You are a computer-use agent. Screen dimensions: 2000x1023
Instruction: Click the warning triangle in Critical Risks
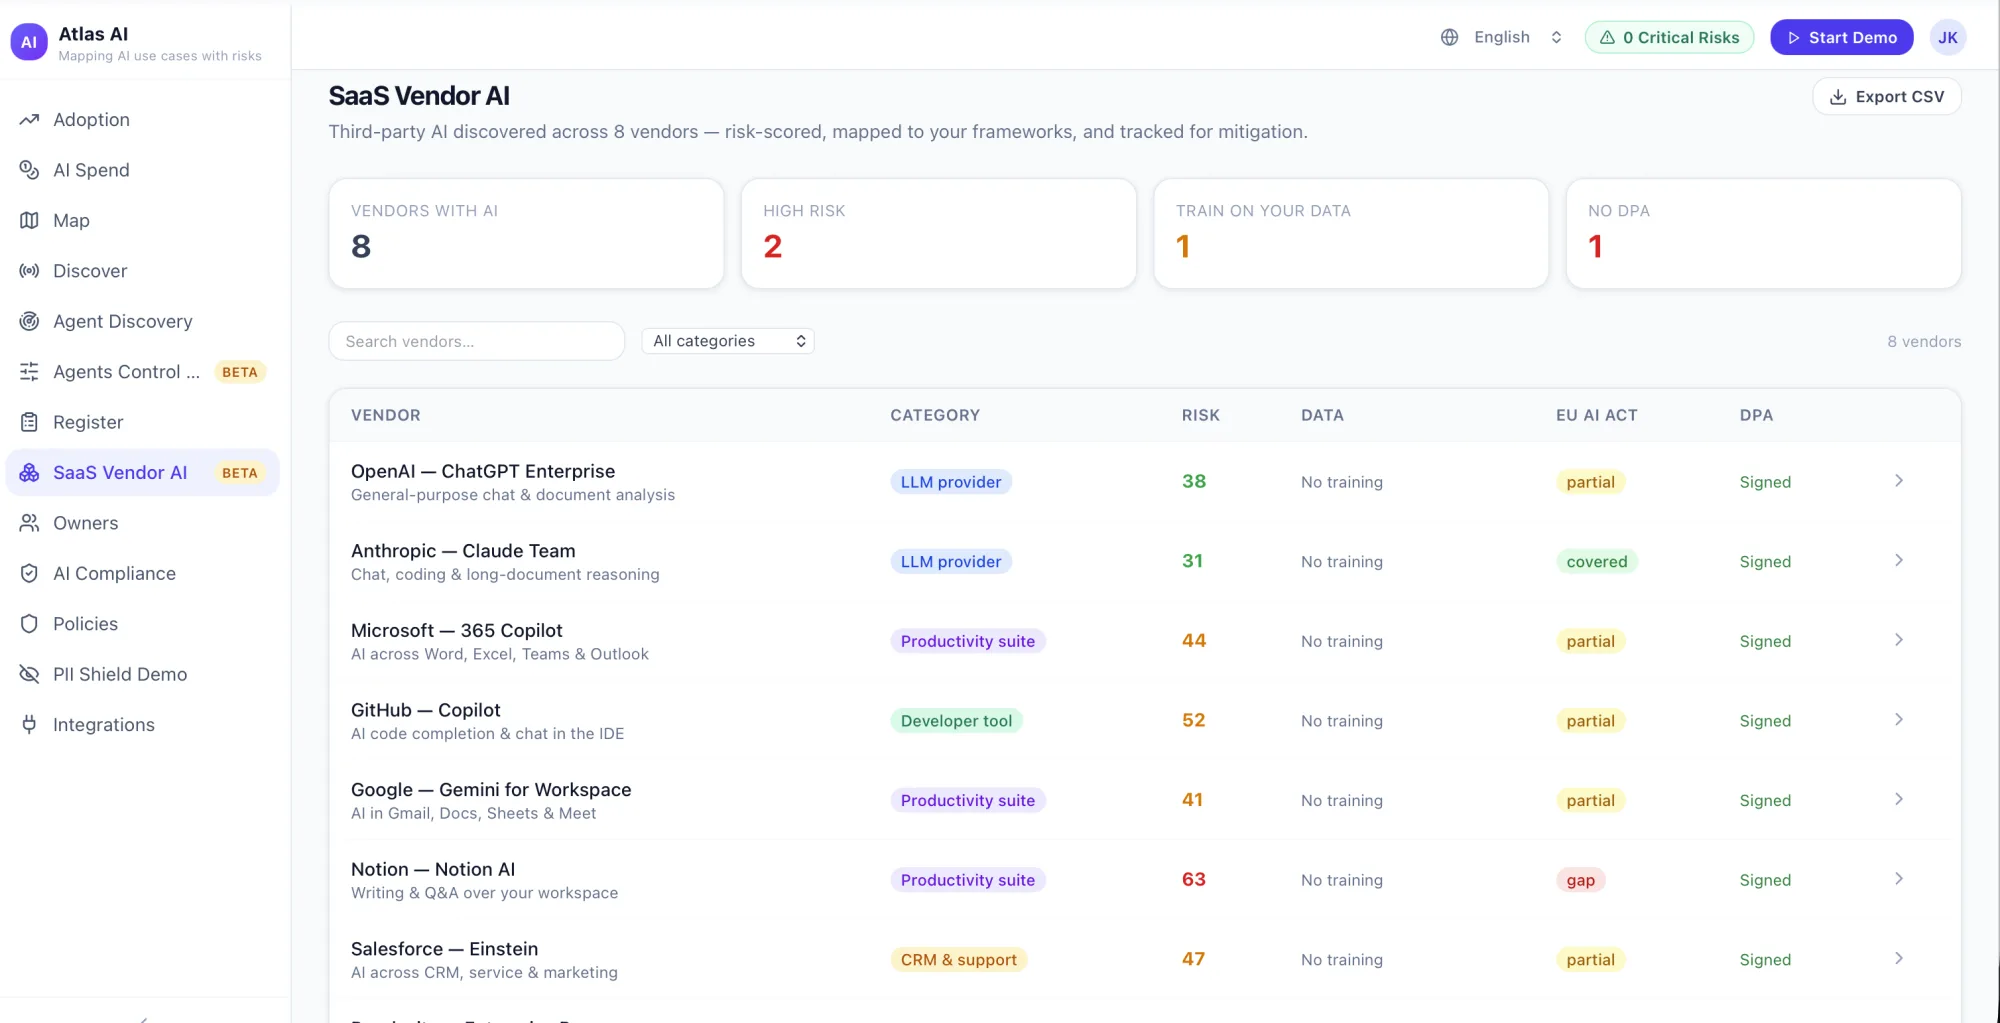click(1607, 37)
